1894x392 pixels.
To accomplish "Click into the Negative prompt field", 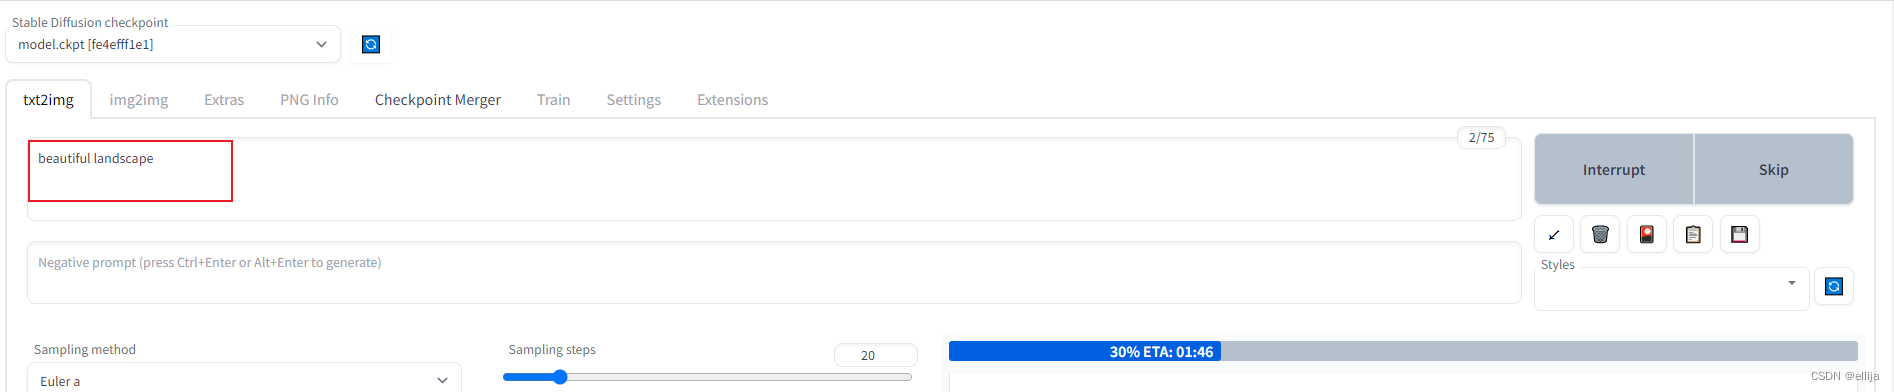I will (774, 272).
